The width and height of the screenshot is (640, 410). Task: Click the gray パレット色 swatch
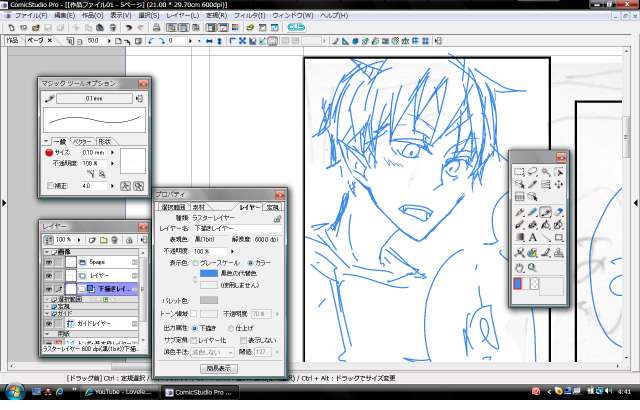click(209, 300)
